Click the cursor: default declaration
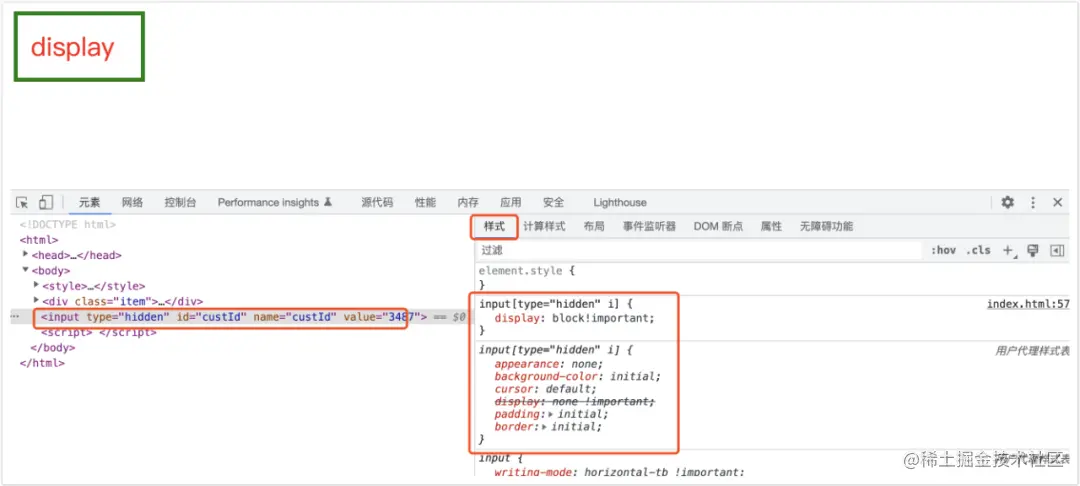1080x486 pixels. pyautogui.click(x=546, y=389)
